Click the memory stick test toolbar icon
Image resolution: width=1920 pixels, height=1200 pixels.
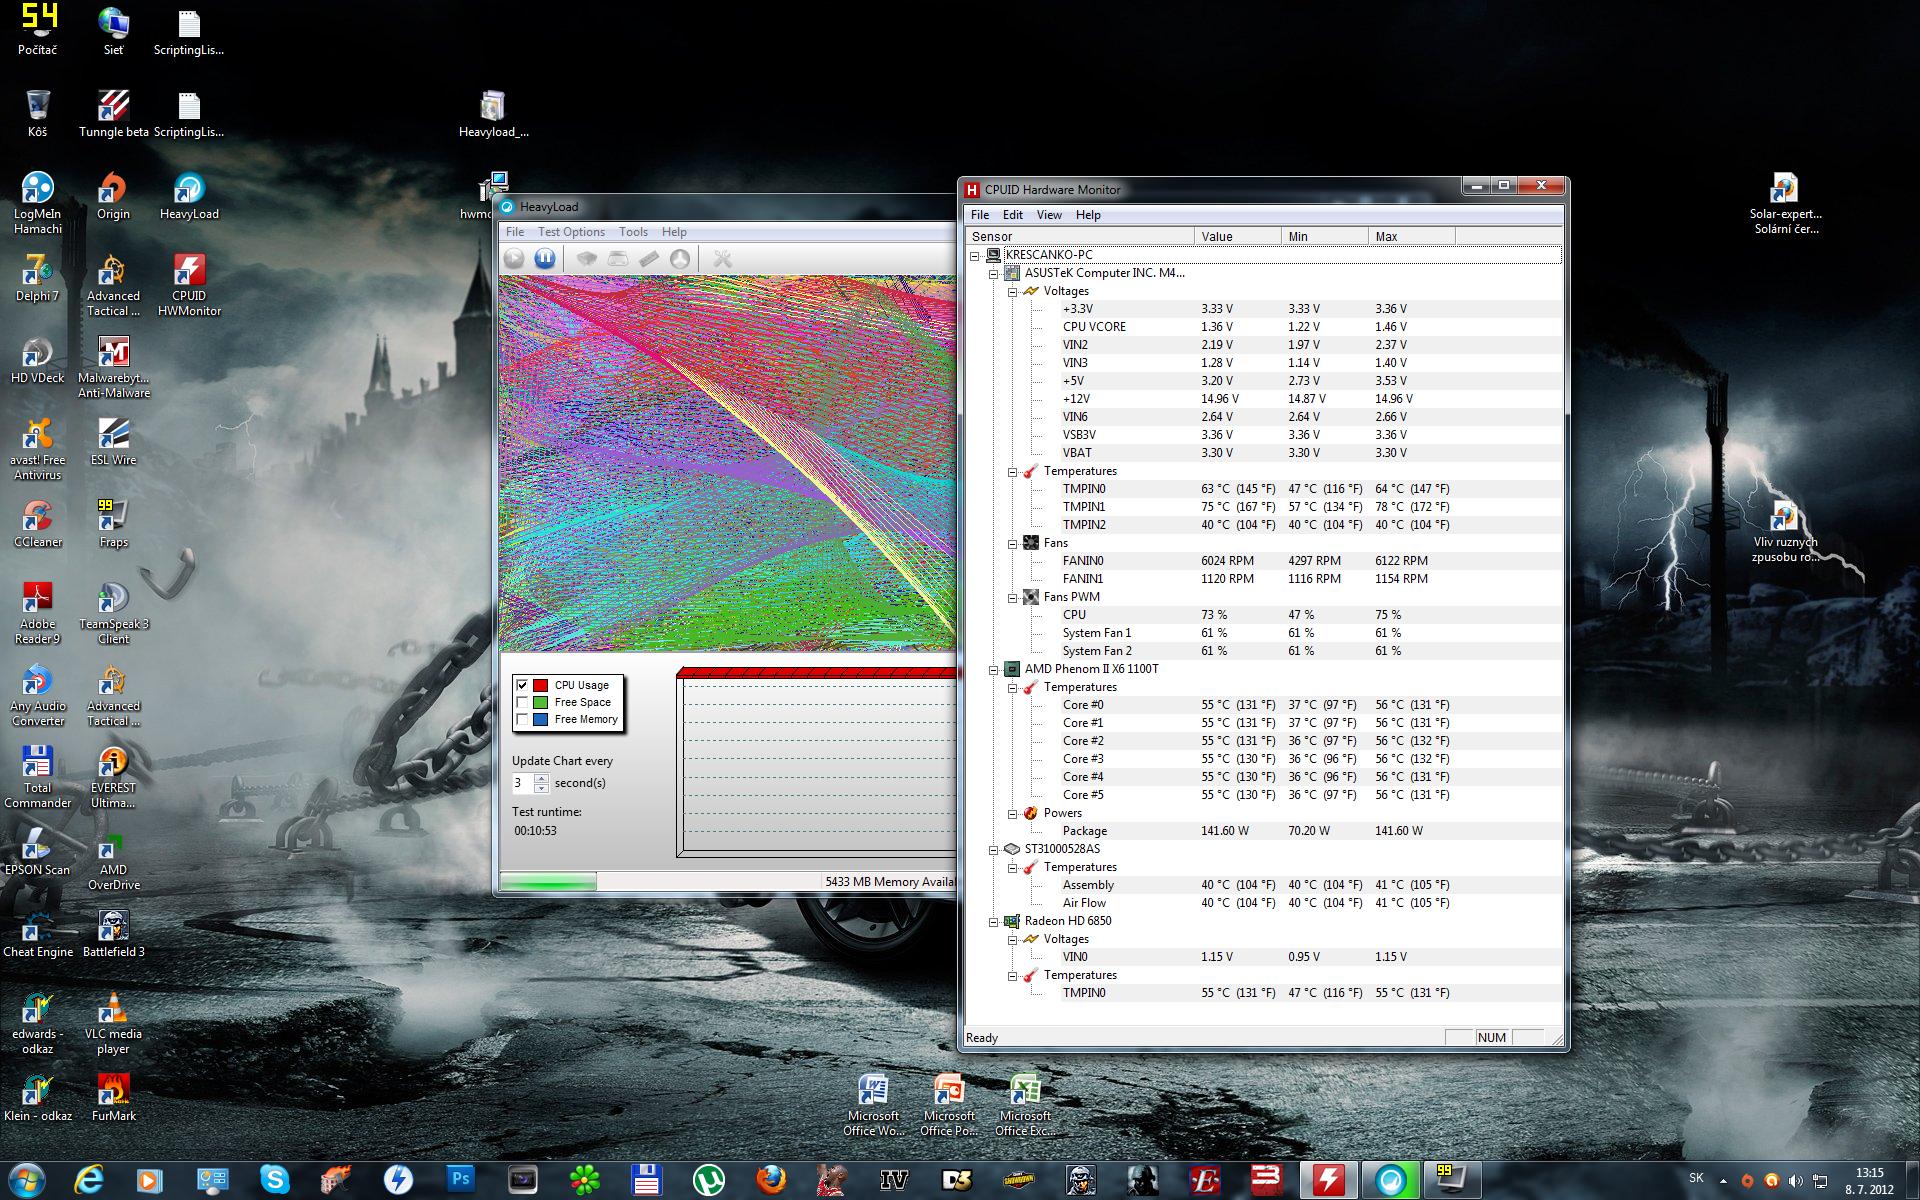point(649,259)
